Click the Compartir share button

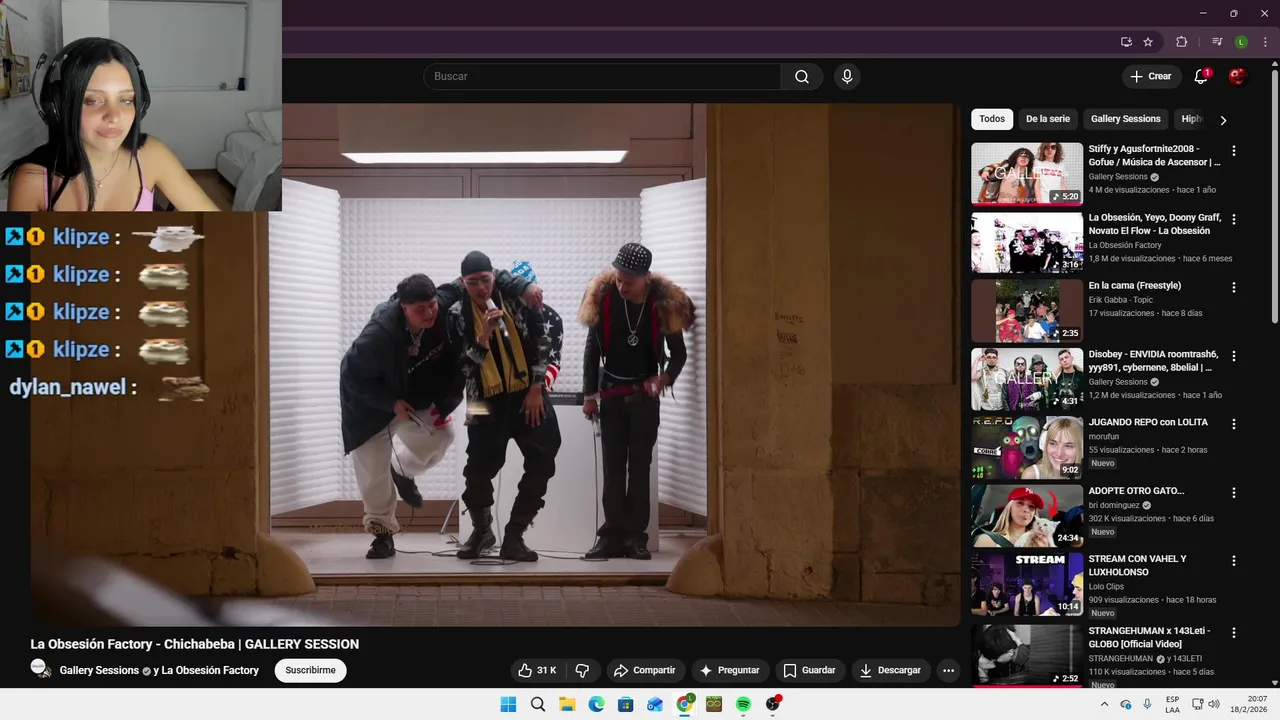click(x=644, y=670)
